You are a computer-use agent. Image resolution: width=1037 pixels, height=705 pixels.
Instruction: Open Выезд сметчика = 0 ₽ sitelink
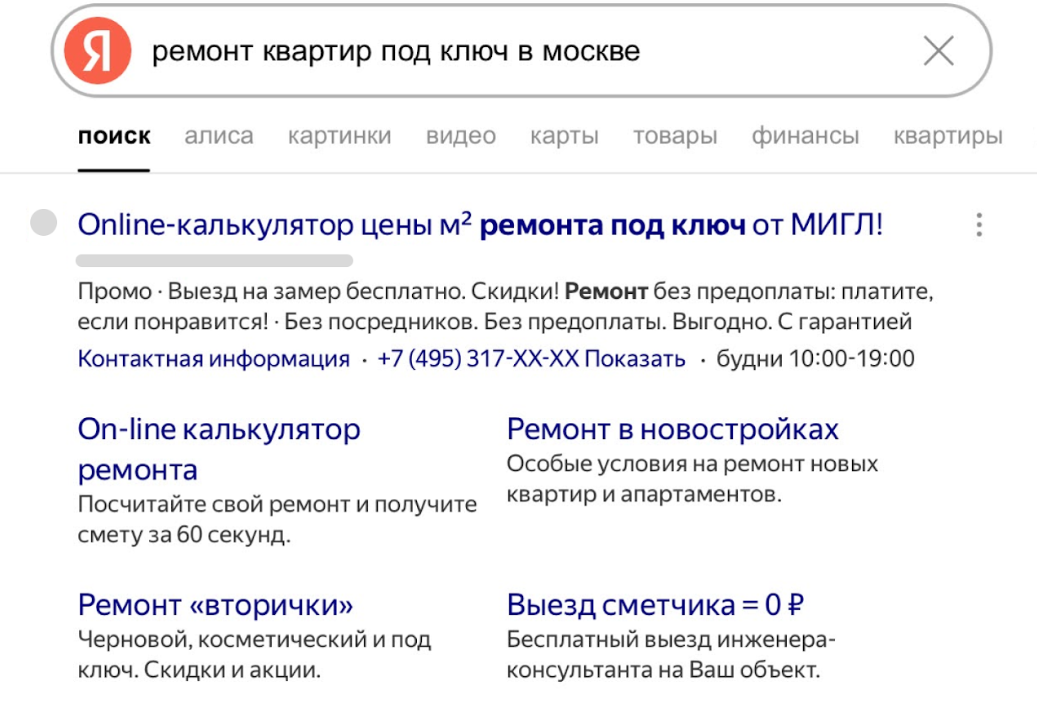click(655, 604)
